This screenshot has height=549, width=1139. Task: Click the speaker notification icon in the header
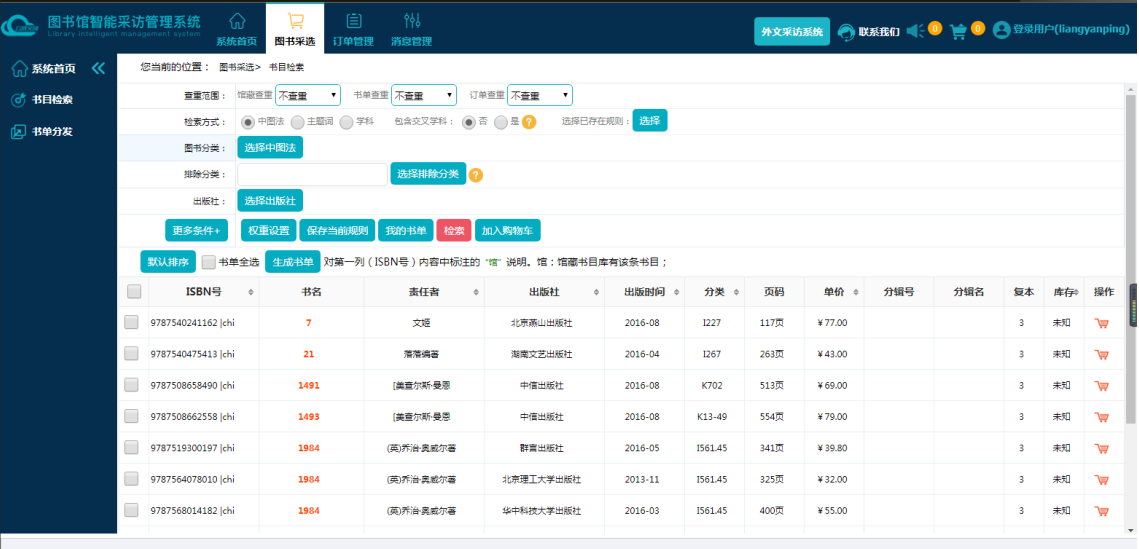coord(916,30)
